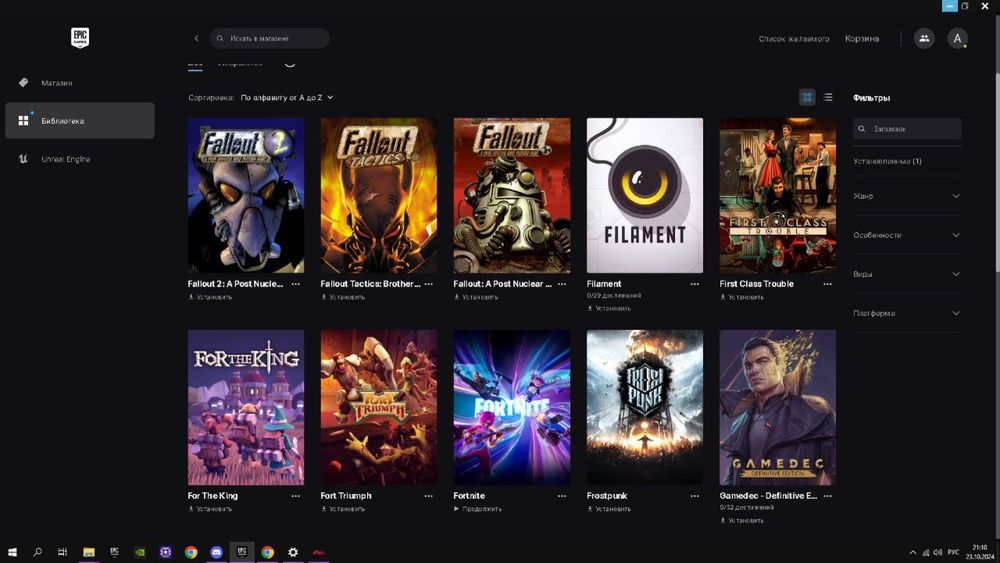The width and height of the screenshot is (1000, 563).
Task: Open Task View on taskbar
Action: pos(62,552)
